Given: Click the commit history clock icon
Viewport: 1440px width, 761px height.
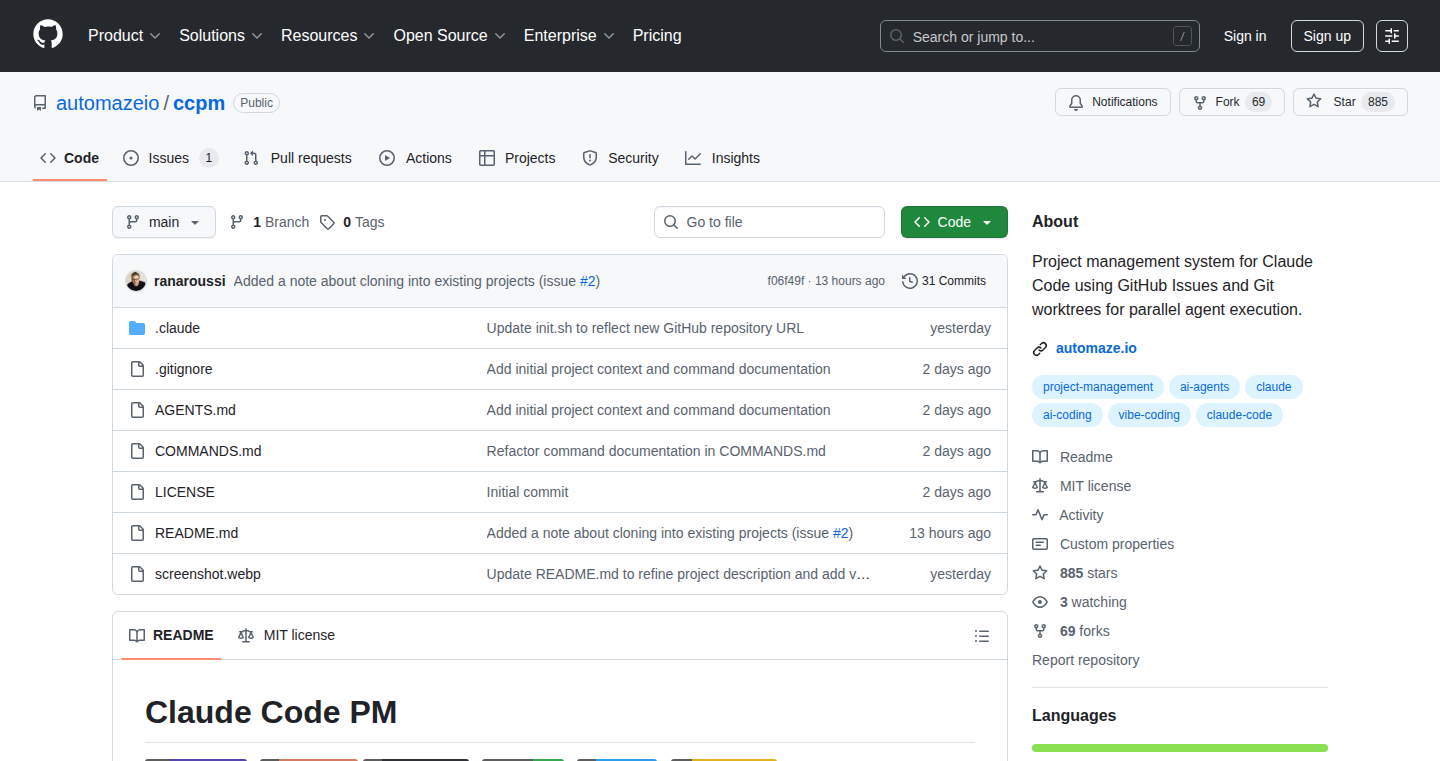Looking at the screenshot, I should (x=909, y=281).
